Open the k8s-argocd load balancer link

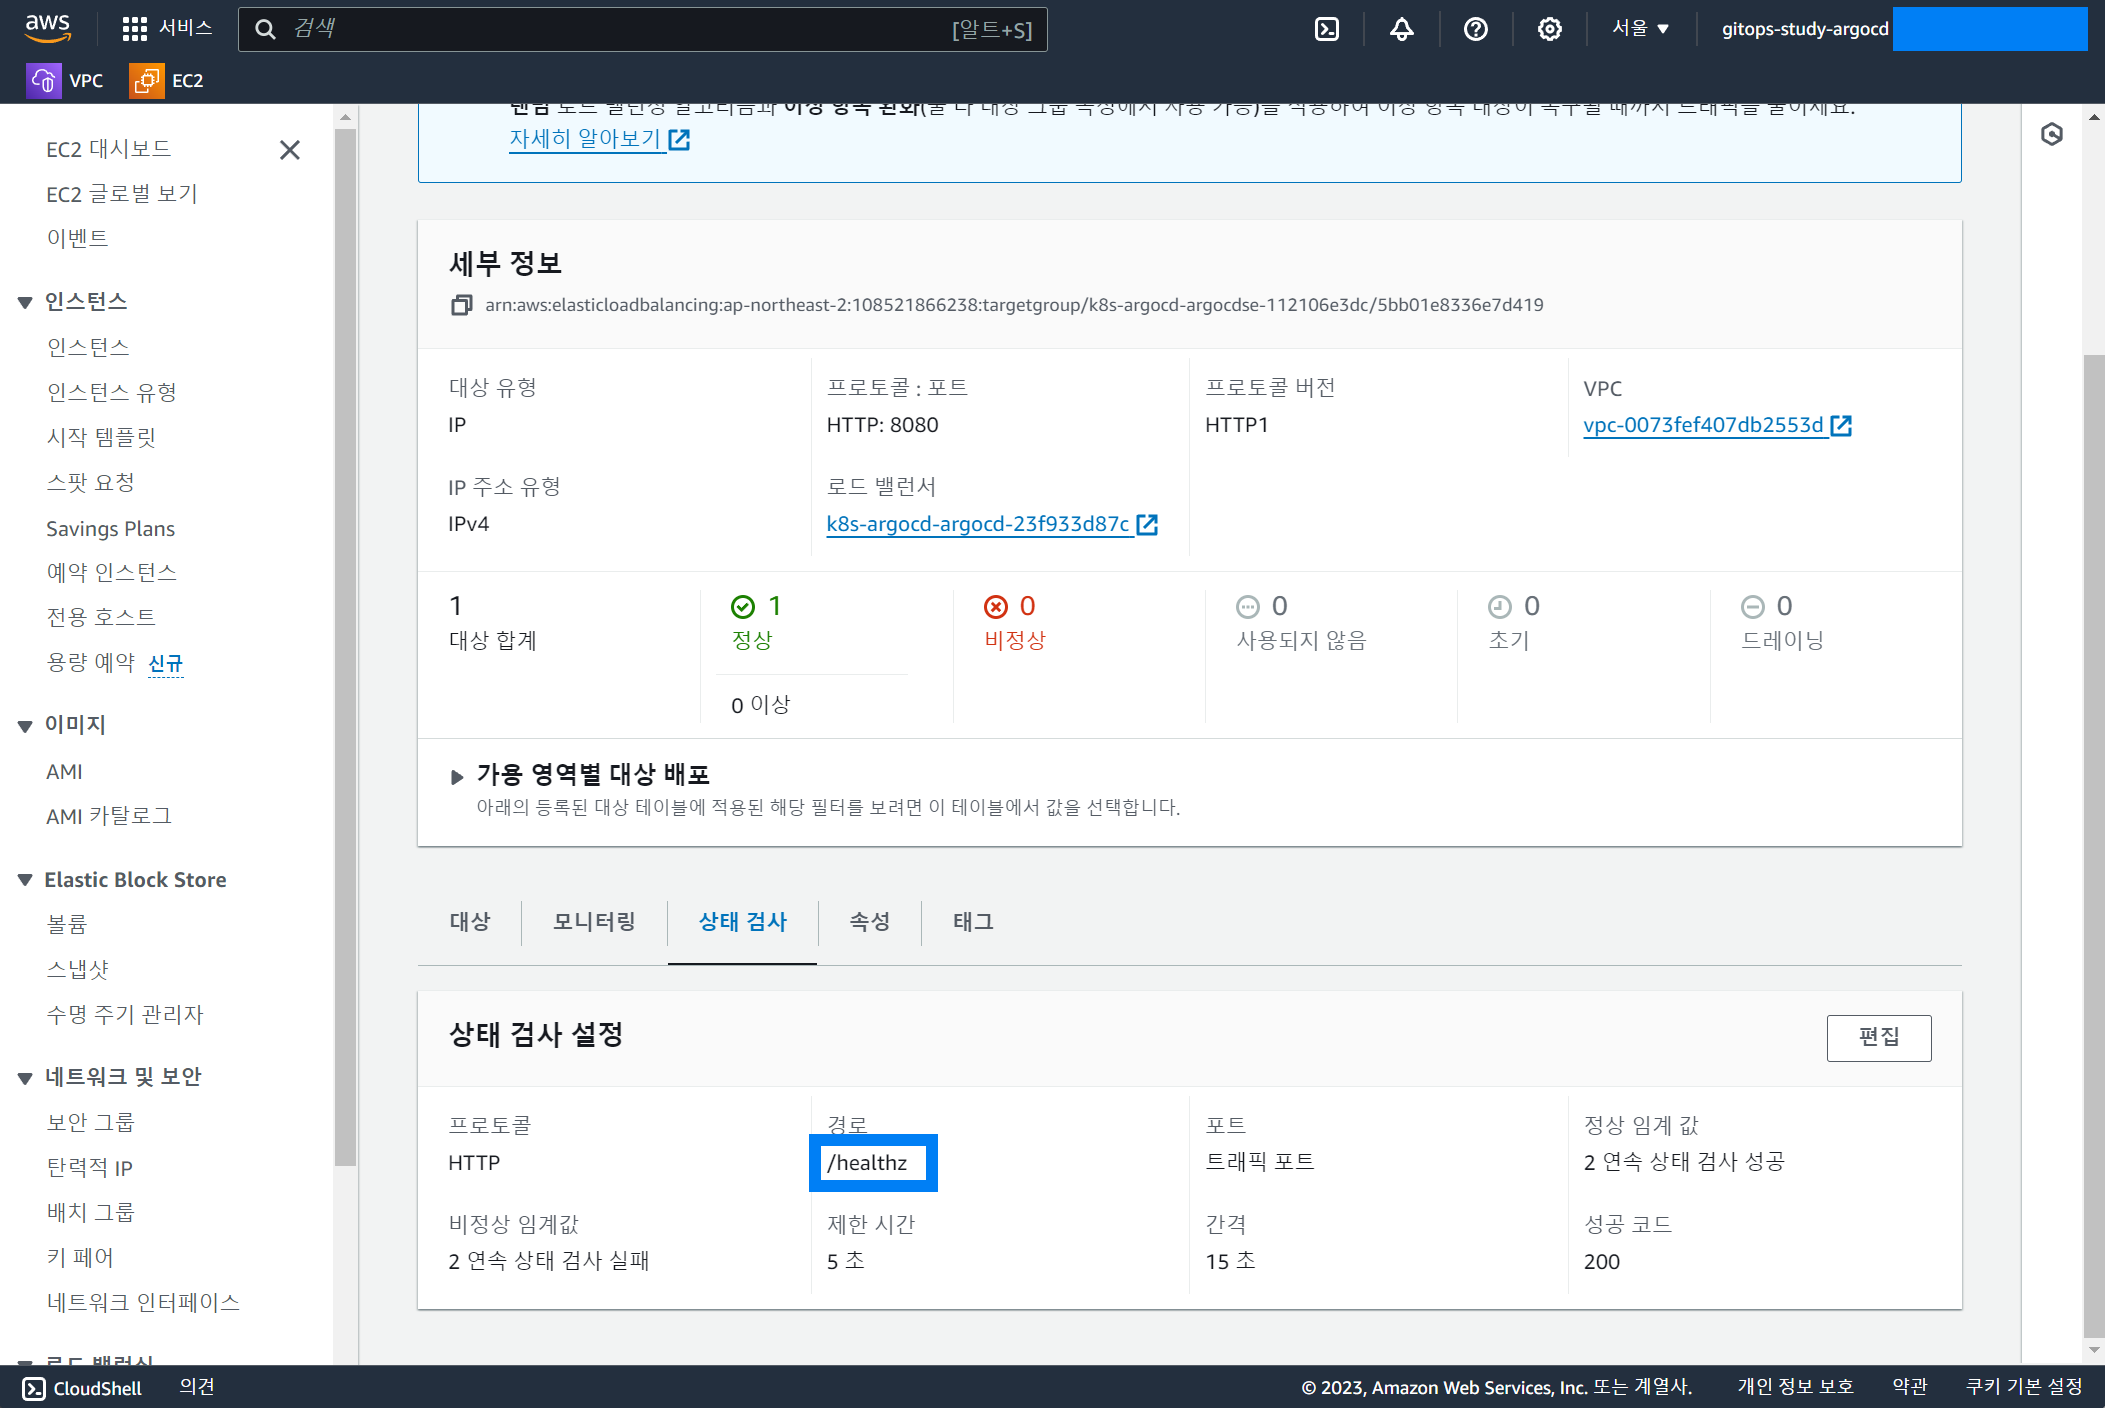pos(978,524)
